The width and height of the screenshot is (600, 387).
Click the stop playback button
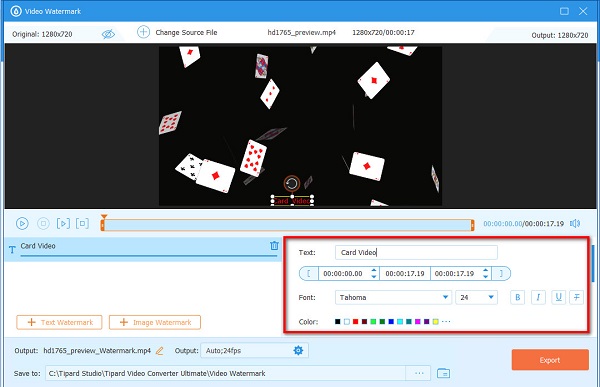click(43, 223)
